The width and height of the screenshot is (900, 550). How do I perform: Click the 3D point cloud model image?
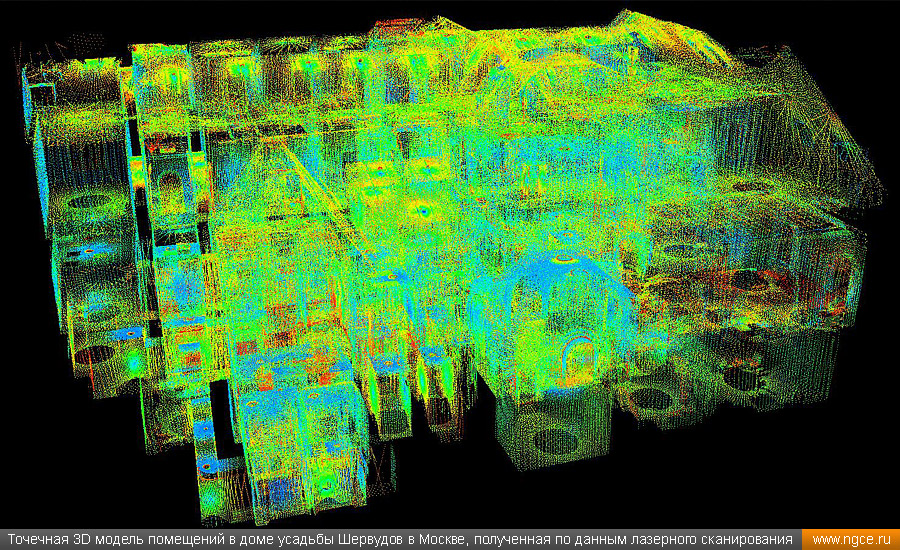coord(450,264)
